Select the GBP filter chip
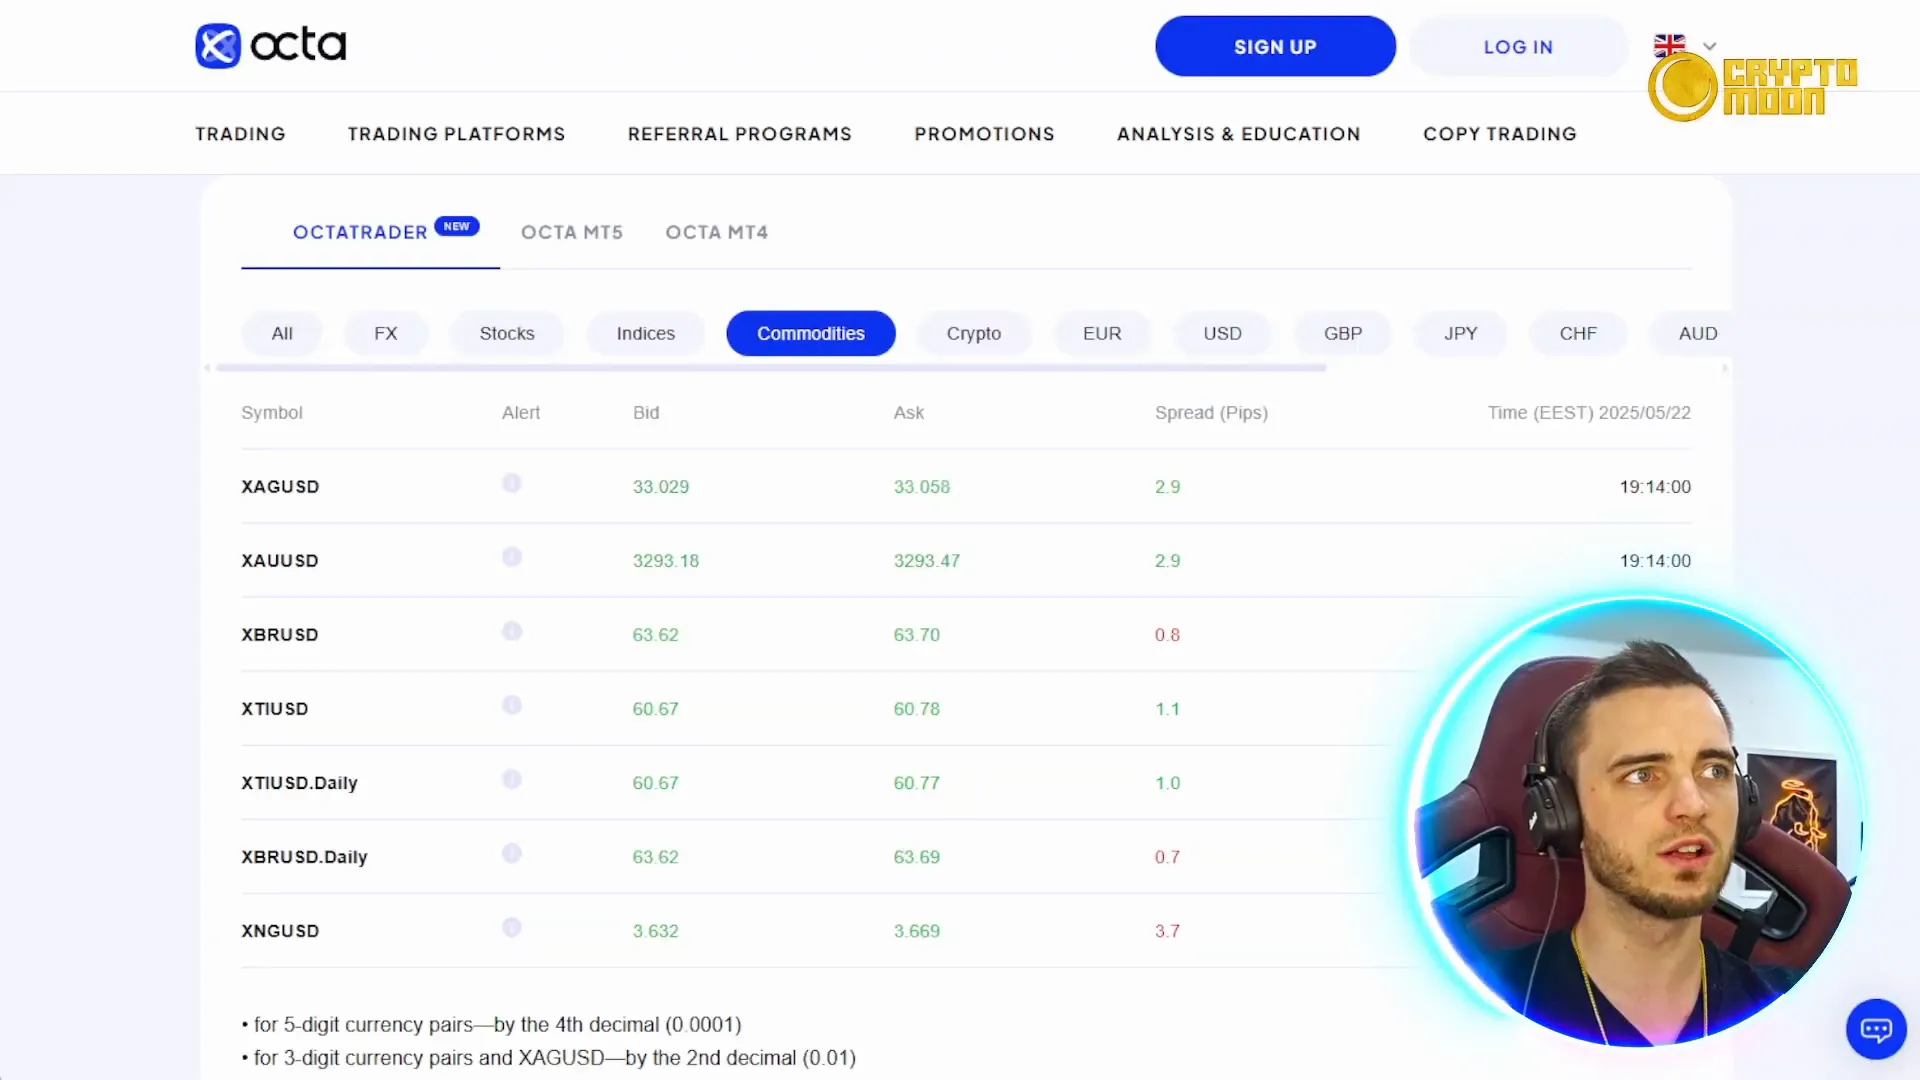 pyautogui.click(x=1343, y=333)
